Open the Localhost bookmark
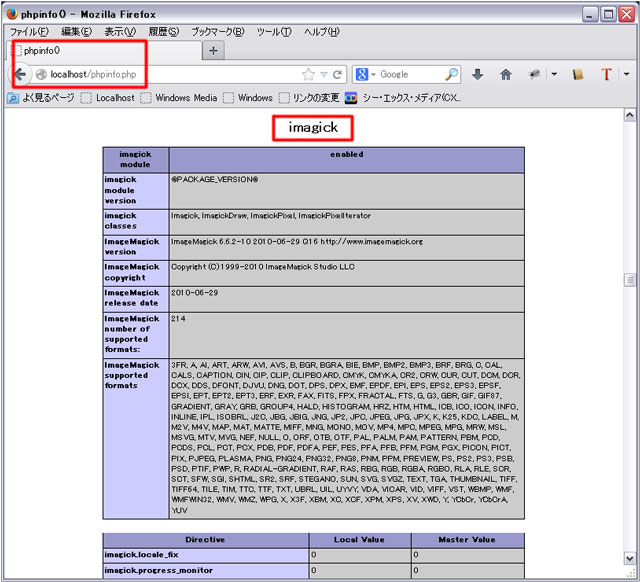The height and width of the screenshot is (582, 640). click(108, 98)
